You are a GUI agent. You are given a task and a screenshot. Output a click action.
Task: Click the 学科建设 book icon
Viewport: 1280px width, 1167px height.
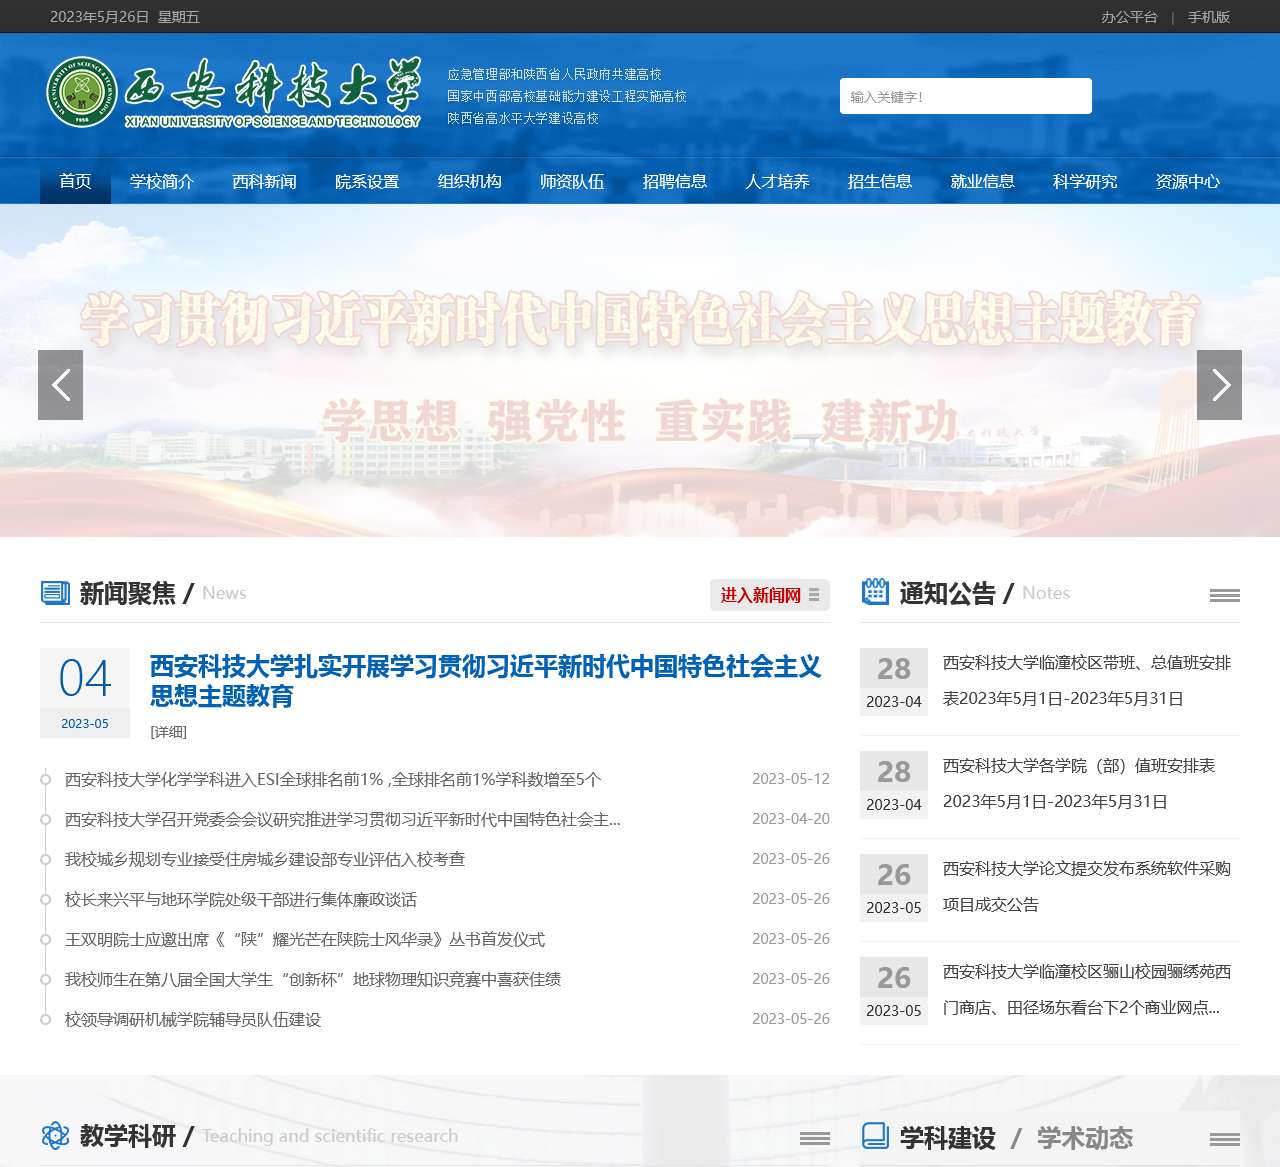pos(875,1136)
